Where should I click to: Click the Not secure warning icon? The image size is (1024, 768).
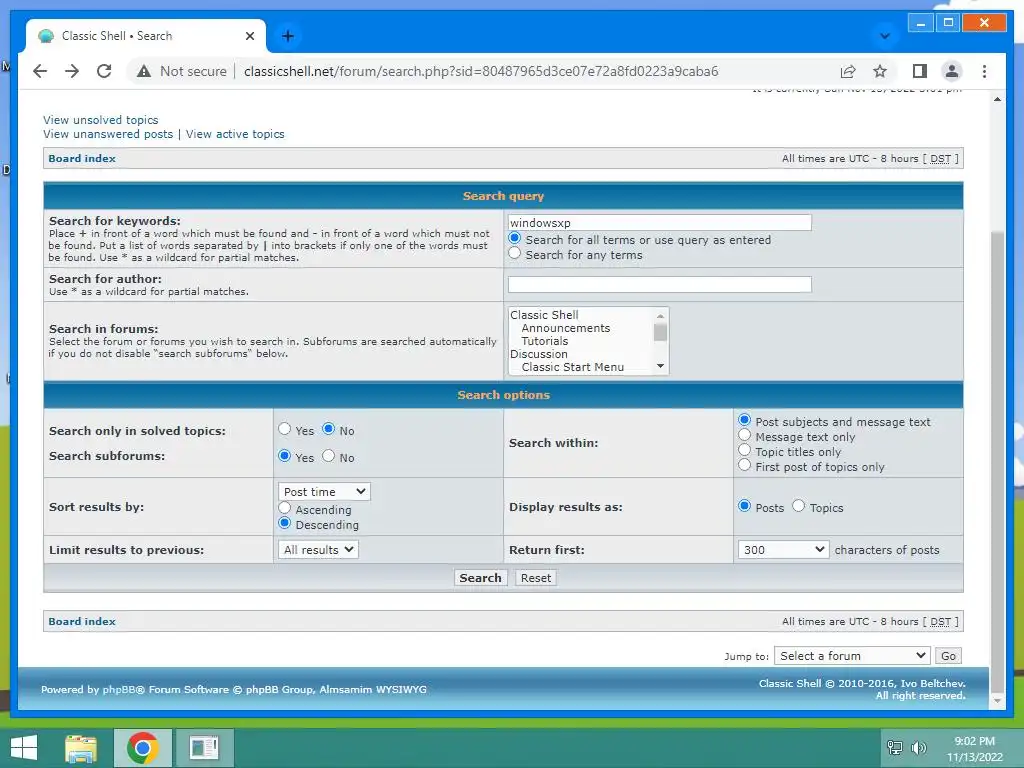pyautogui.click(x=144, y=71)
